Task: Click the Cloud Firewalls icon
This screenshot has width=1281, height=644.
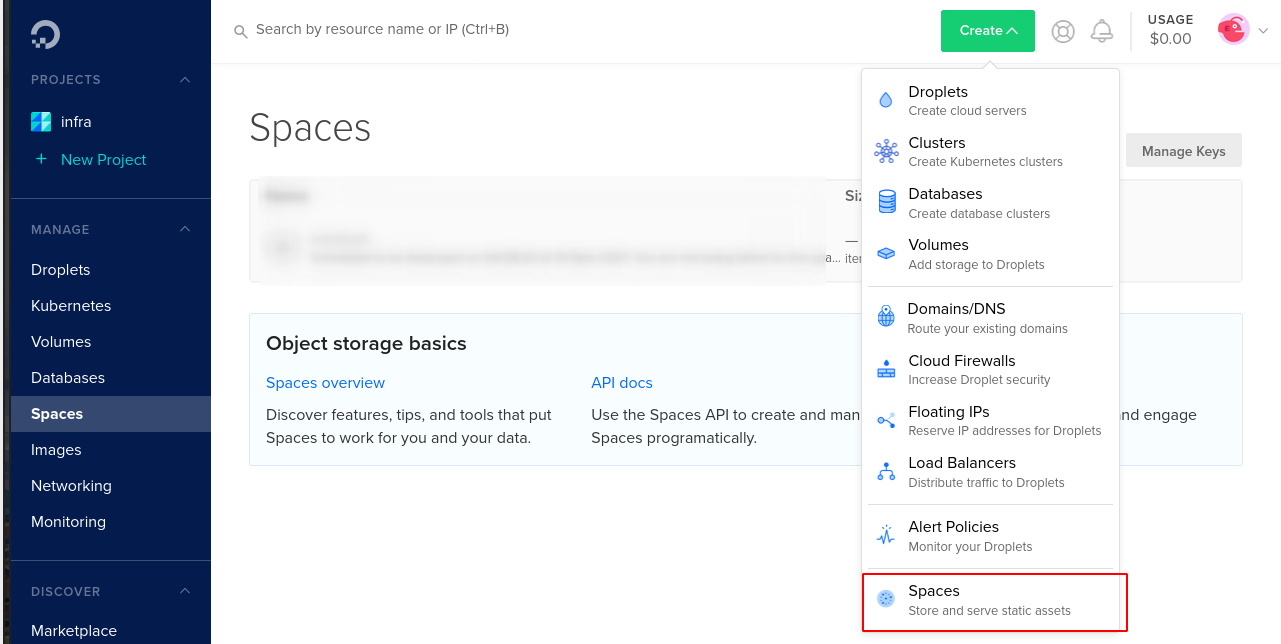Action: pyautogui.click(x=886, y=369)
